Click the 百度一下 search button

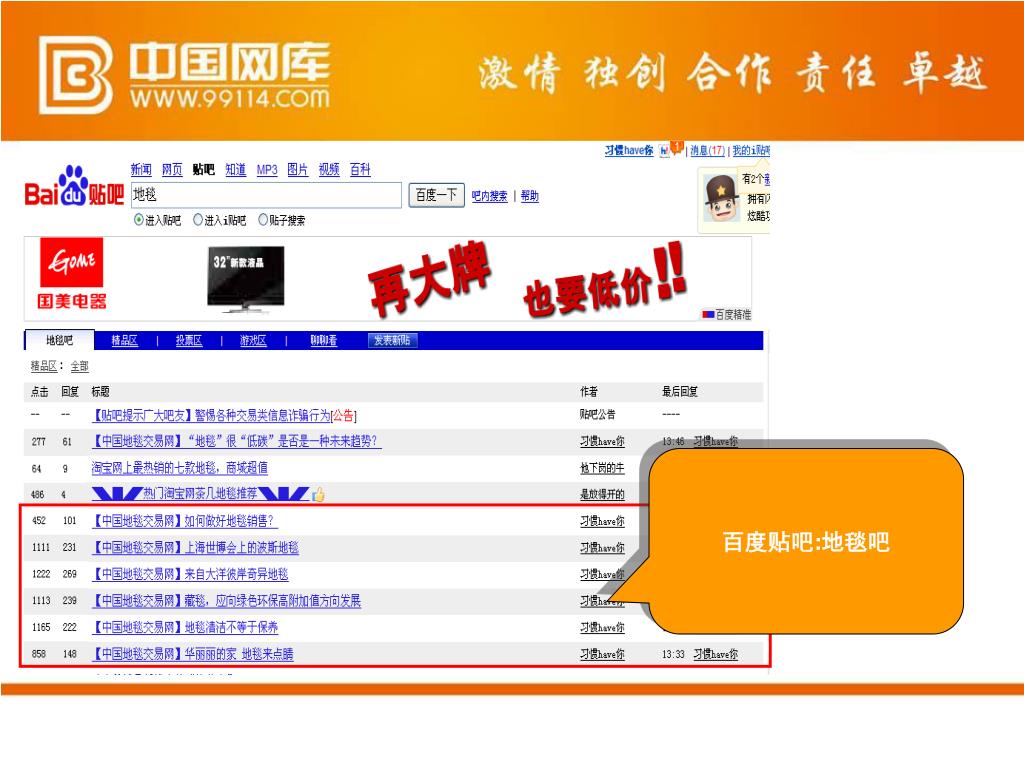(436, 195)
